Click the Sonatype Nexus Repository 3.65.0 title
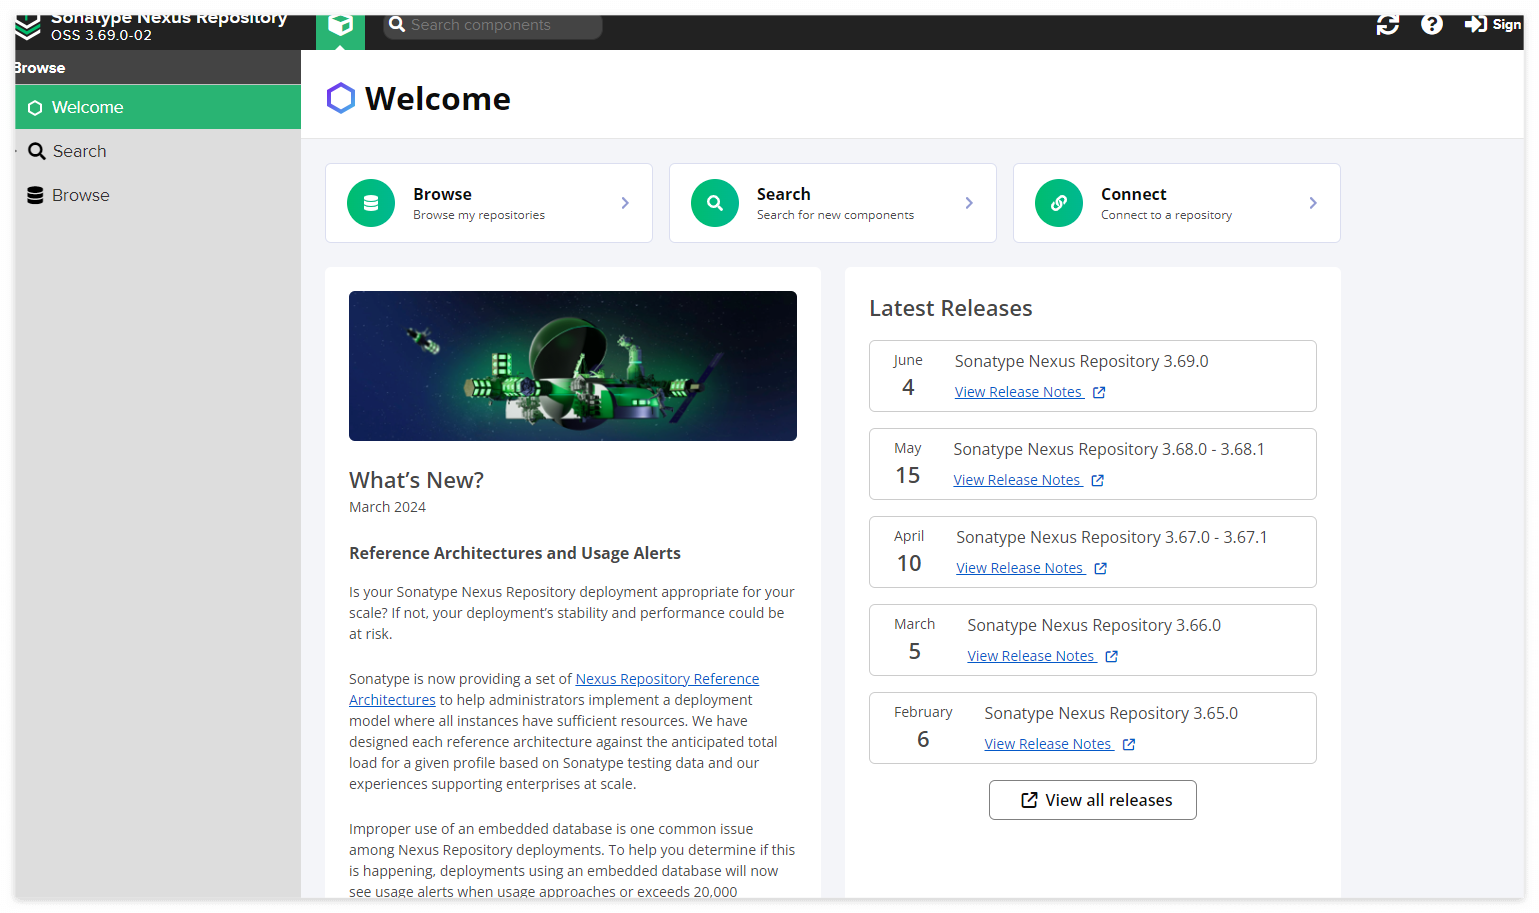The width and height of the screenshot is (1539, 913). click(x=1111, y=713)
